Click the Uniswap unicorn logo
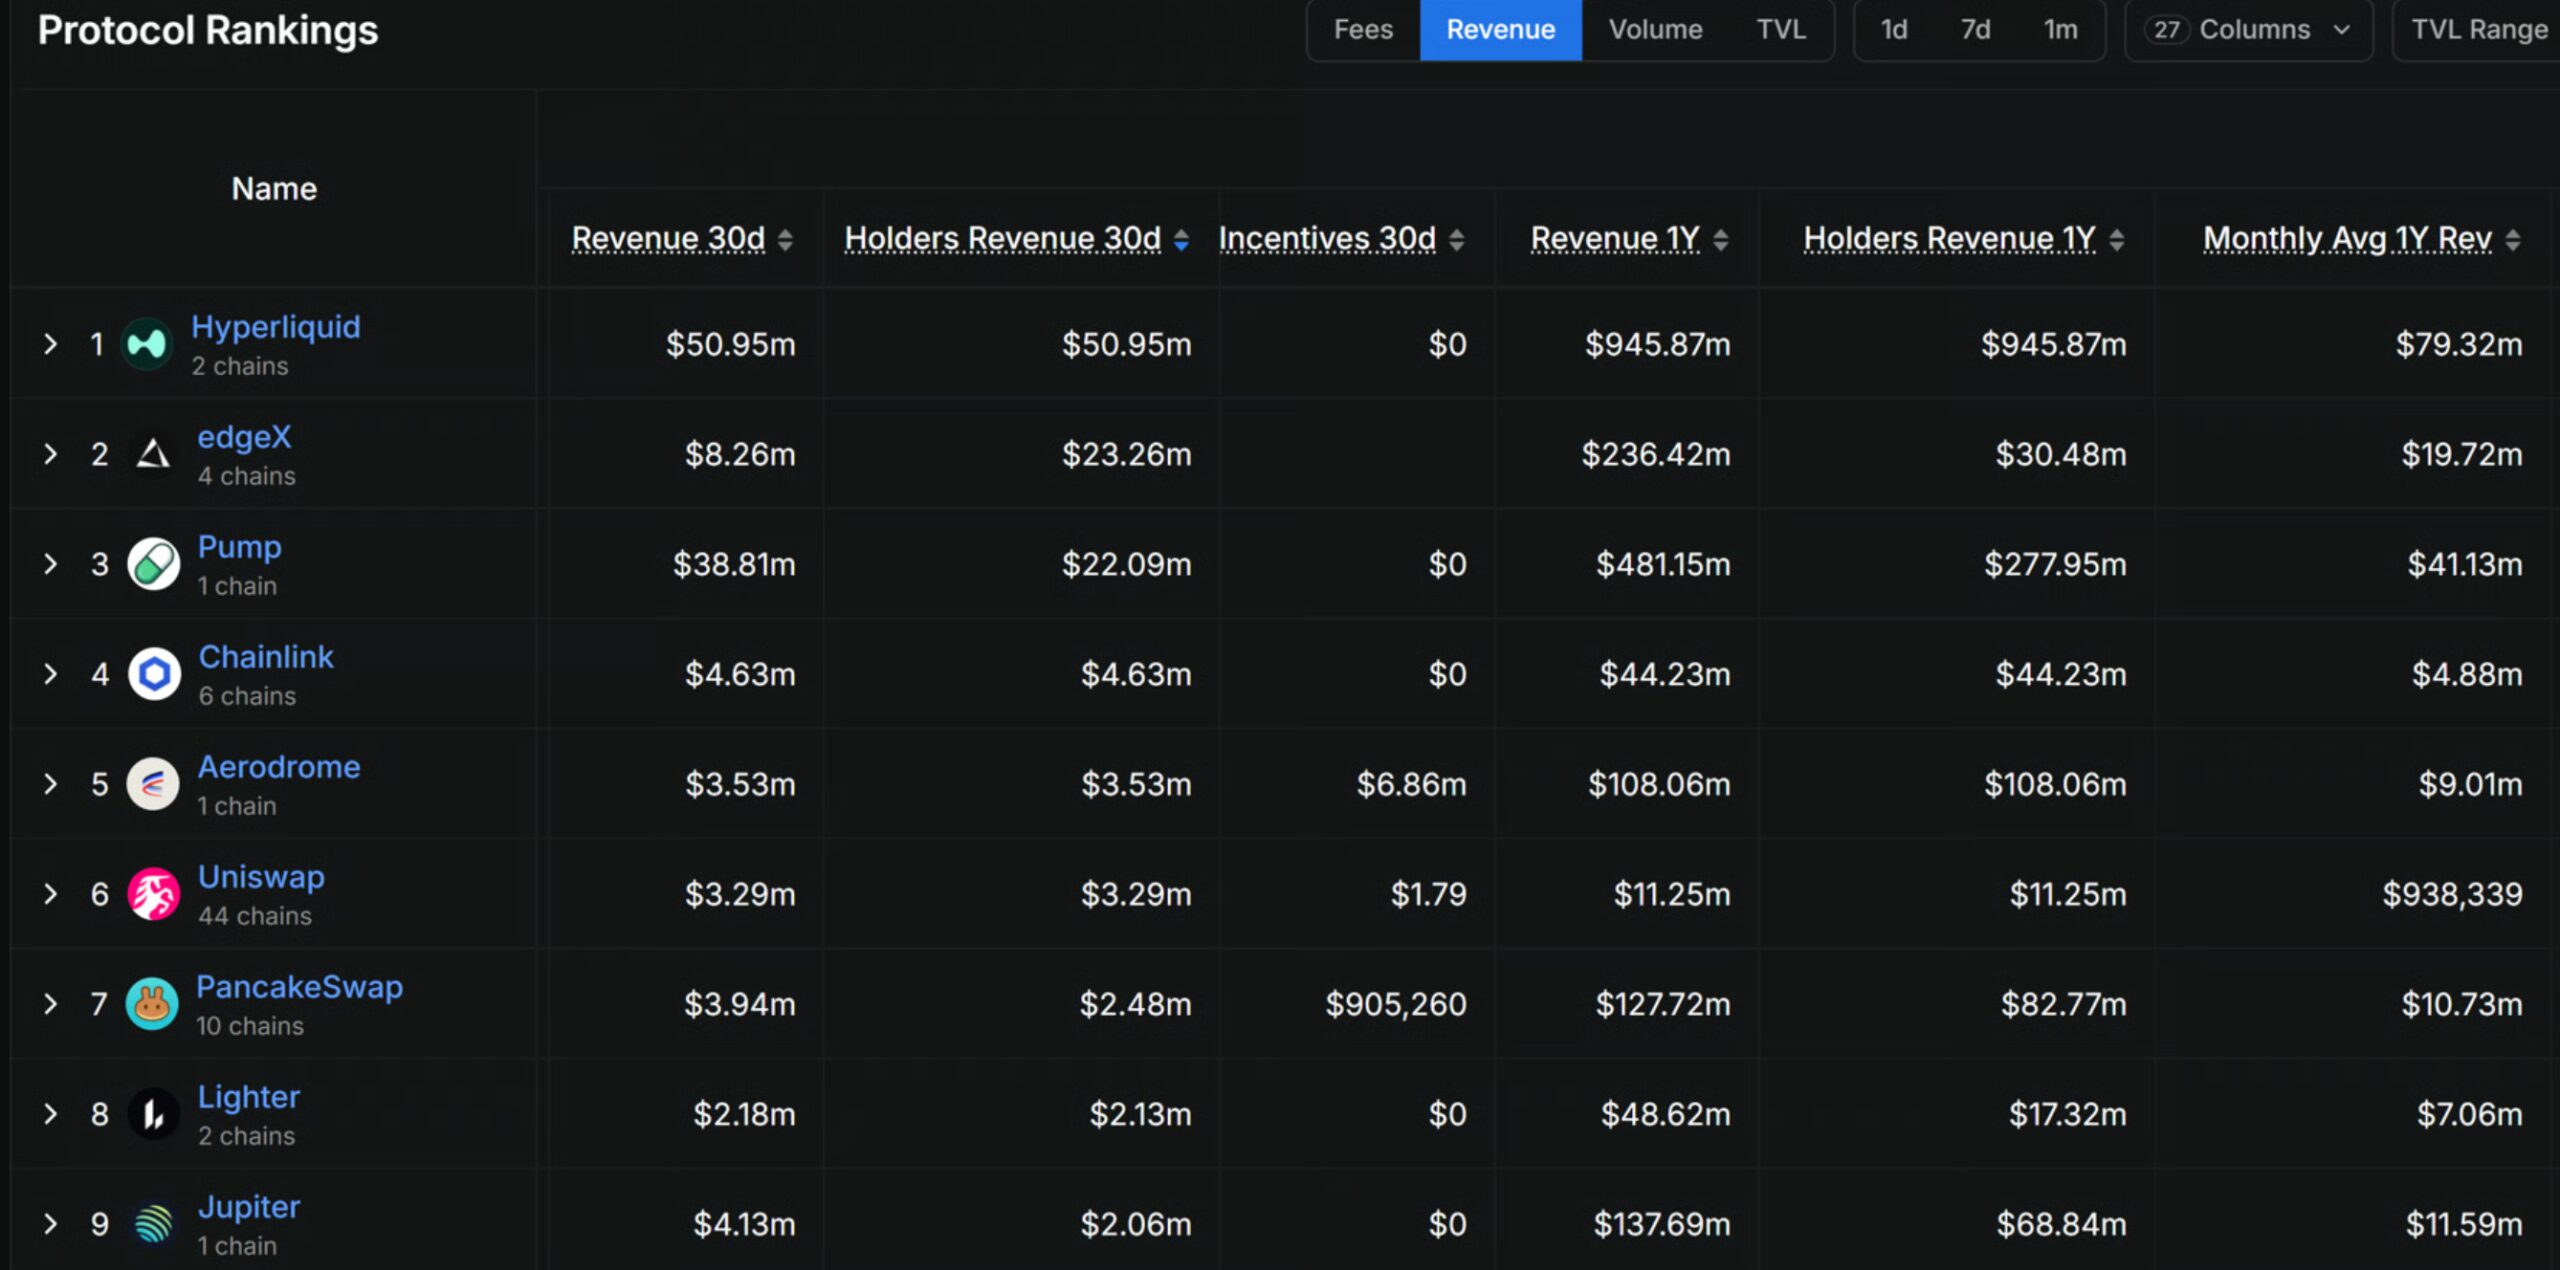The height and width of the screenshot is (1270, 2560). 153,894
